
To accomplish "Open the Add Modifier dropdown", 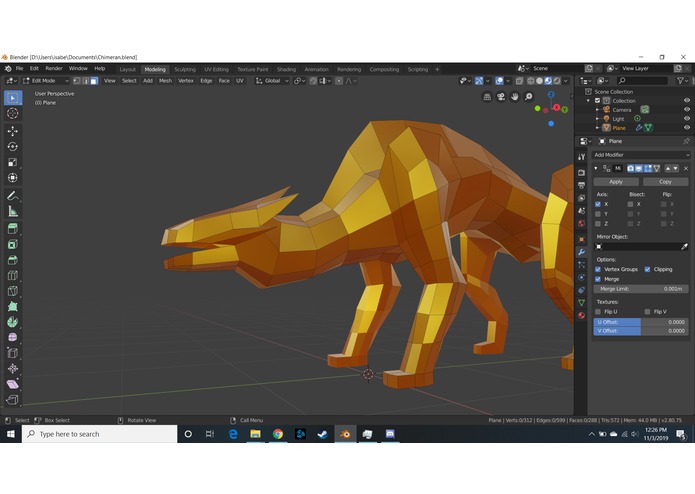I will (x=641, y=155).
